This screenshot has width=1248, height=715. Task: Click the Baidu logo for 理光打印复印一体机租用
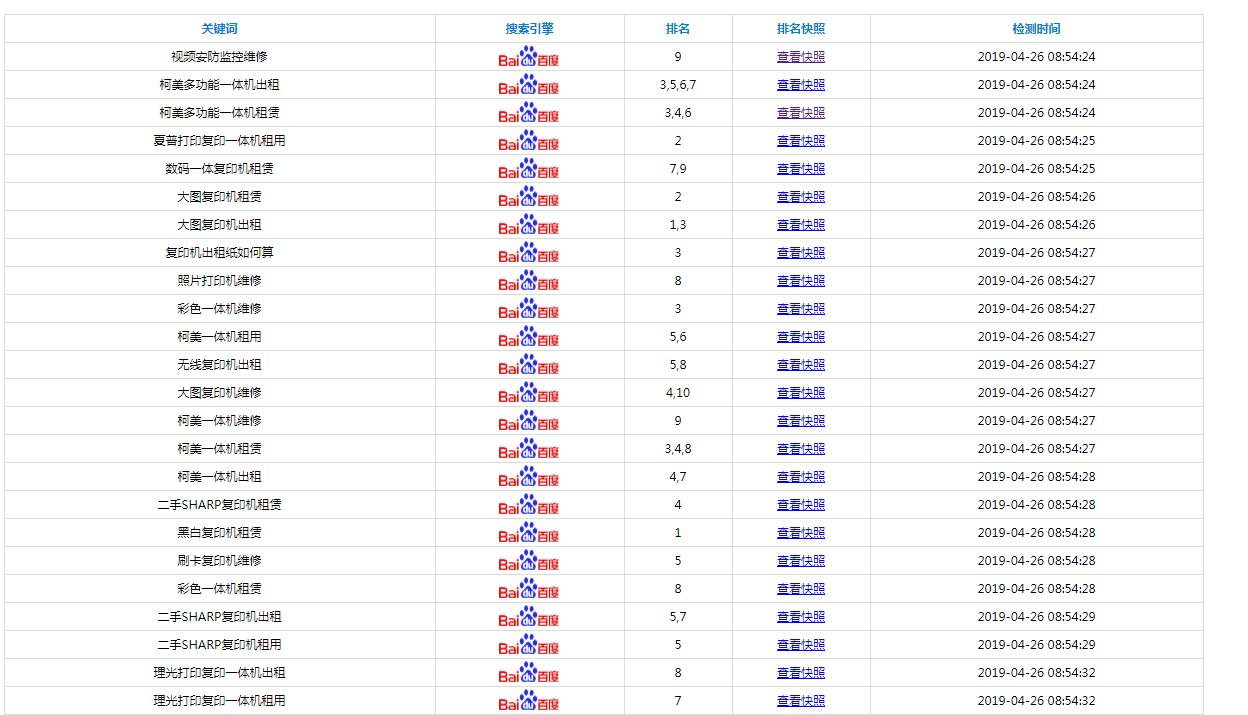pyautogui.click(x=529, y=702)
